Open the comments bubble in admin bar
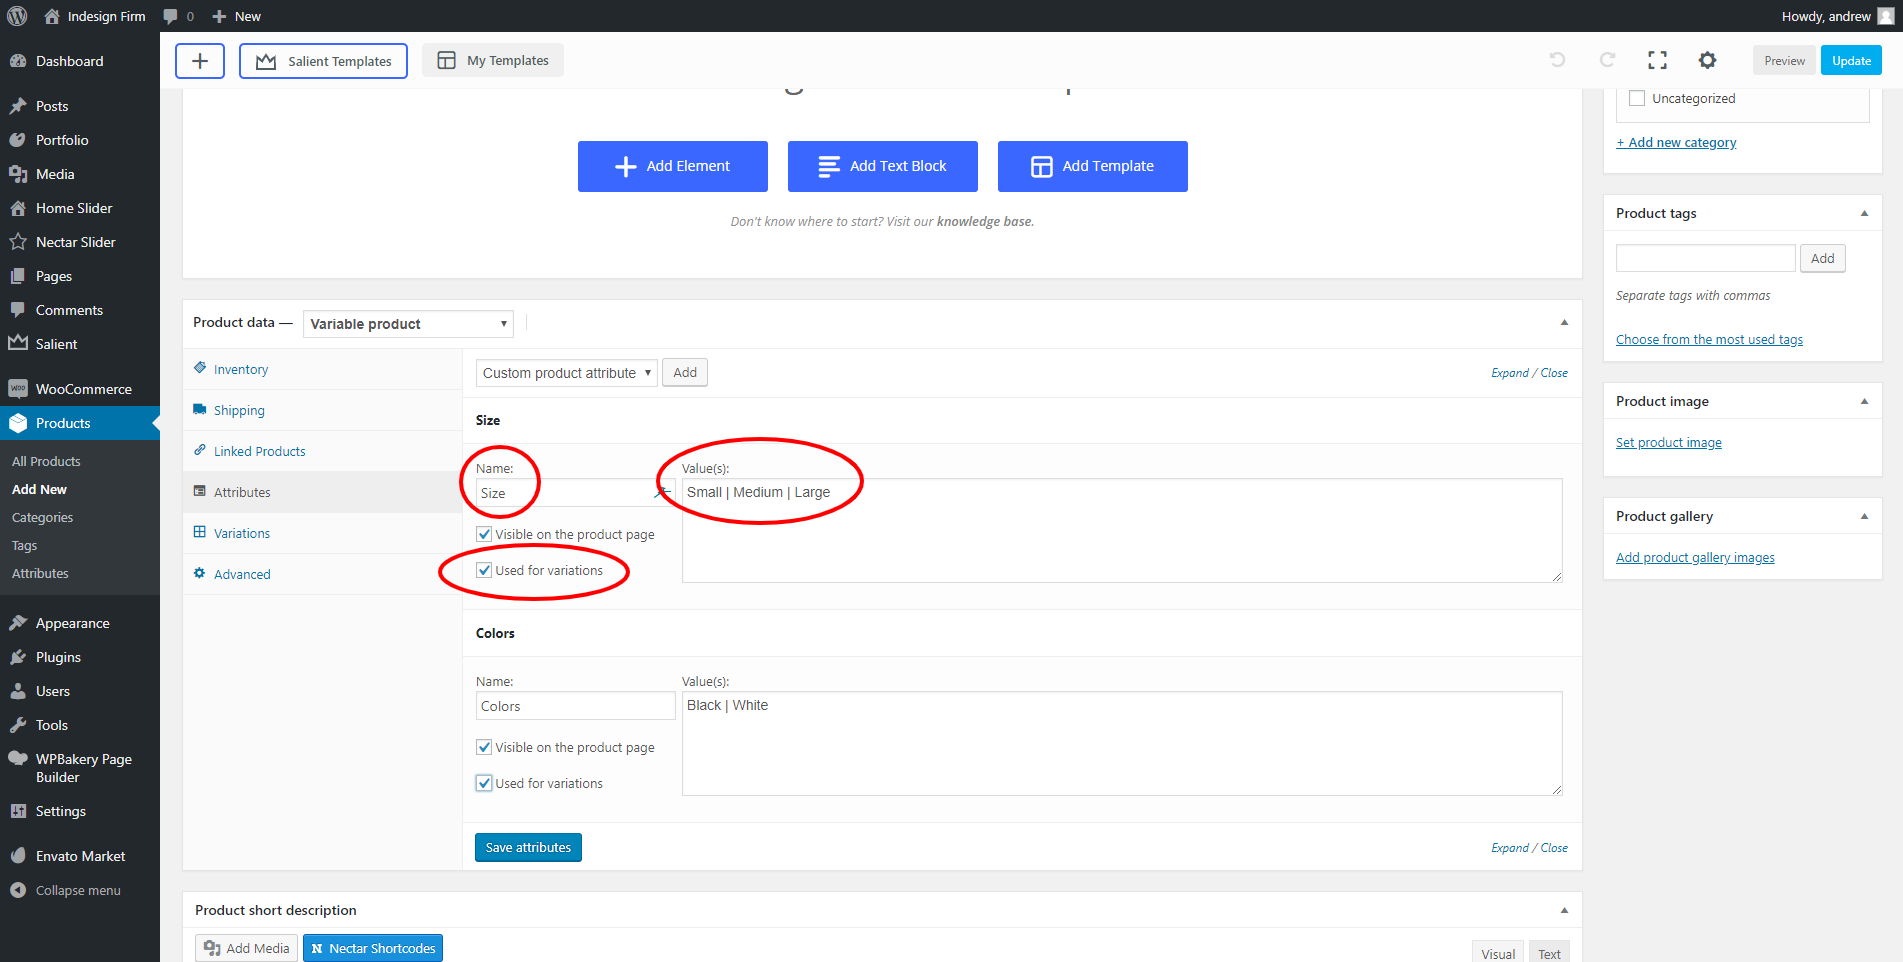The width and height of the screenshot is (1903, 962). coord(171,16)
